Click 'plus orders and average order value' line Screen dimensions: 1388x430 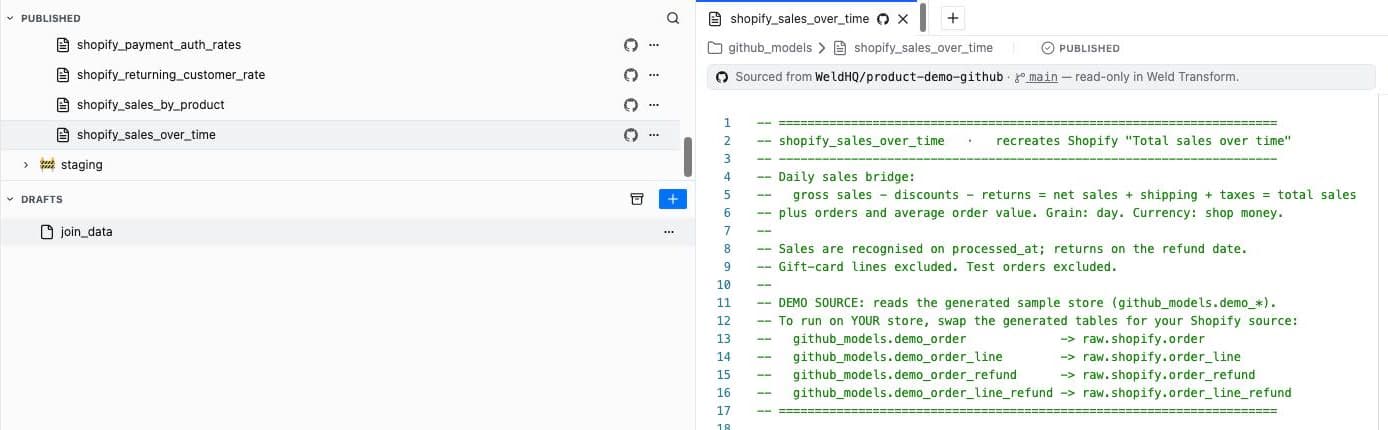pyautogui.click(x=1020, y=213)
